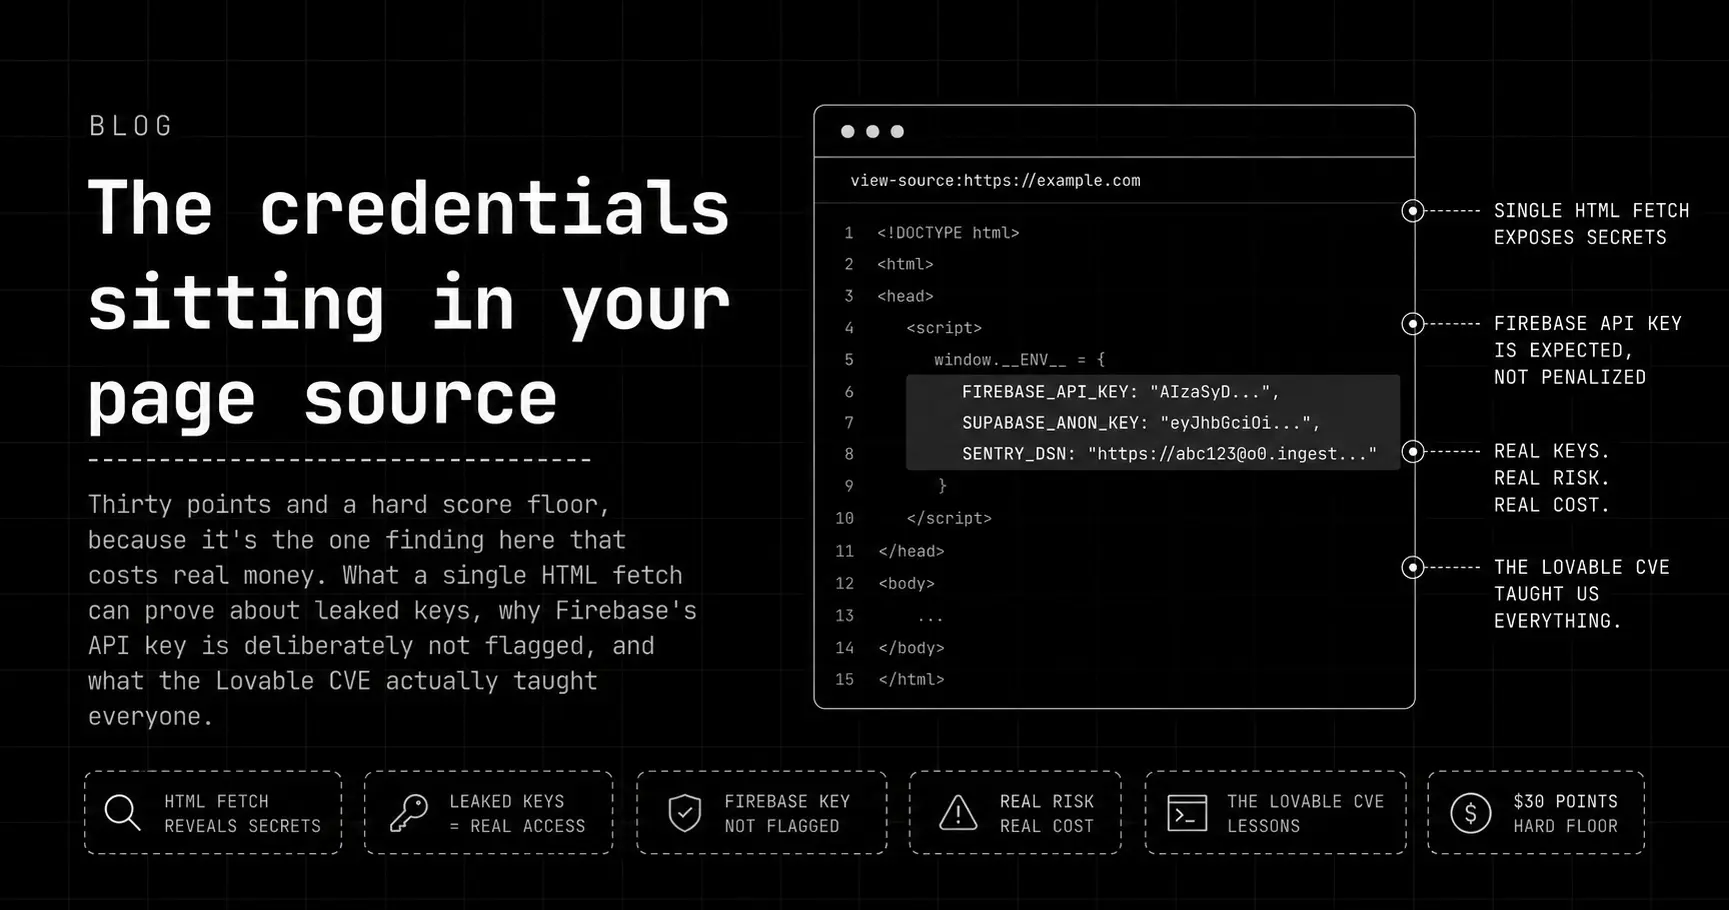Select the 'window.__ENV__ = {' code line
Image resolution: width=1729 pixels, height=910 pixels.
(x=1019, y=360)
